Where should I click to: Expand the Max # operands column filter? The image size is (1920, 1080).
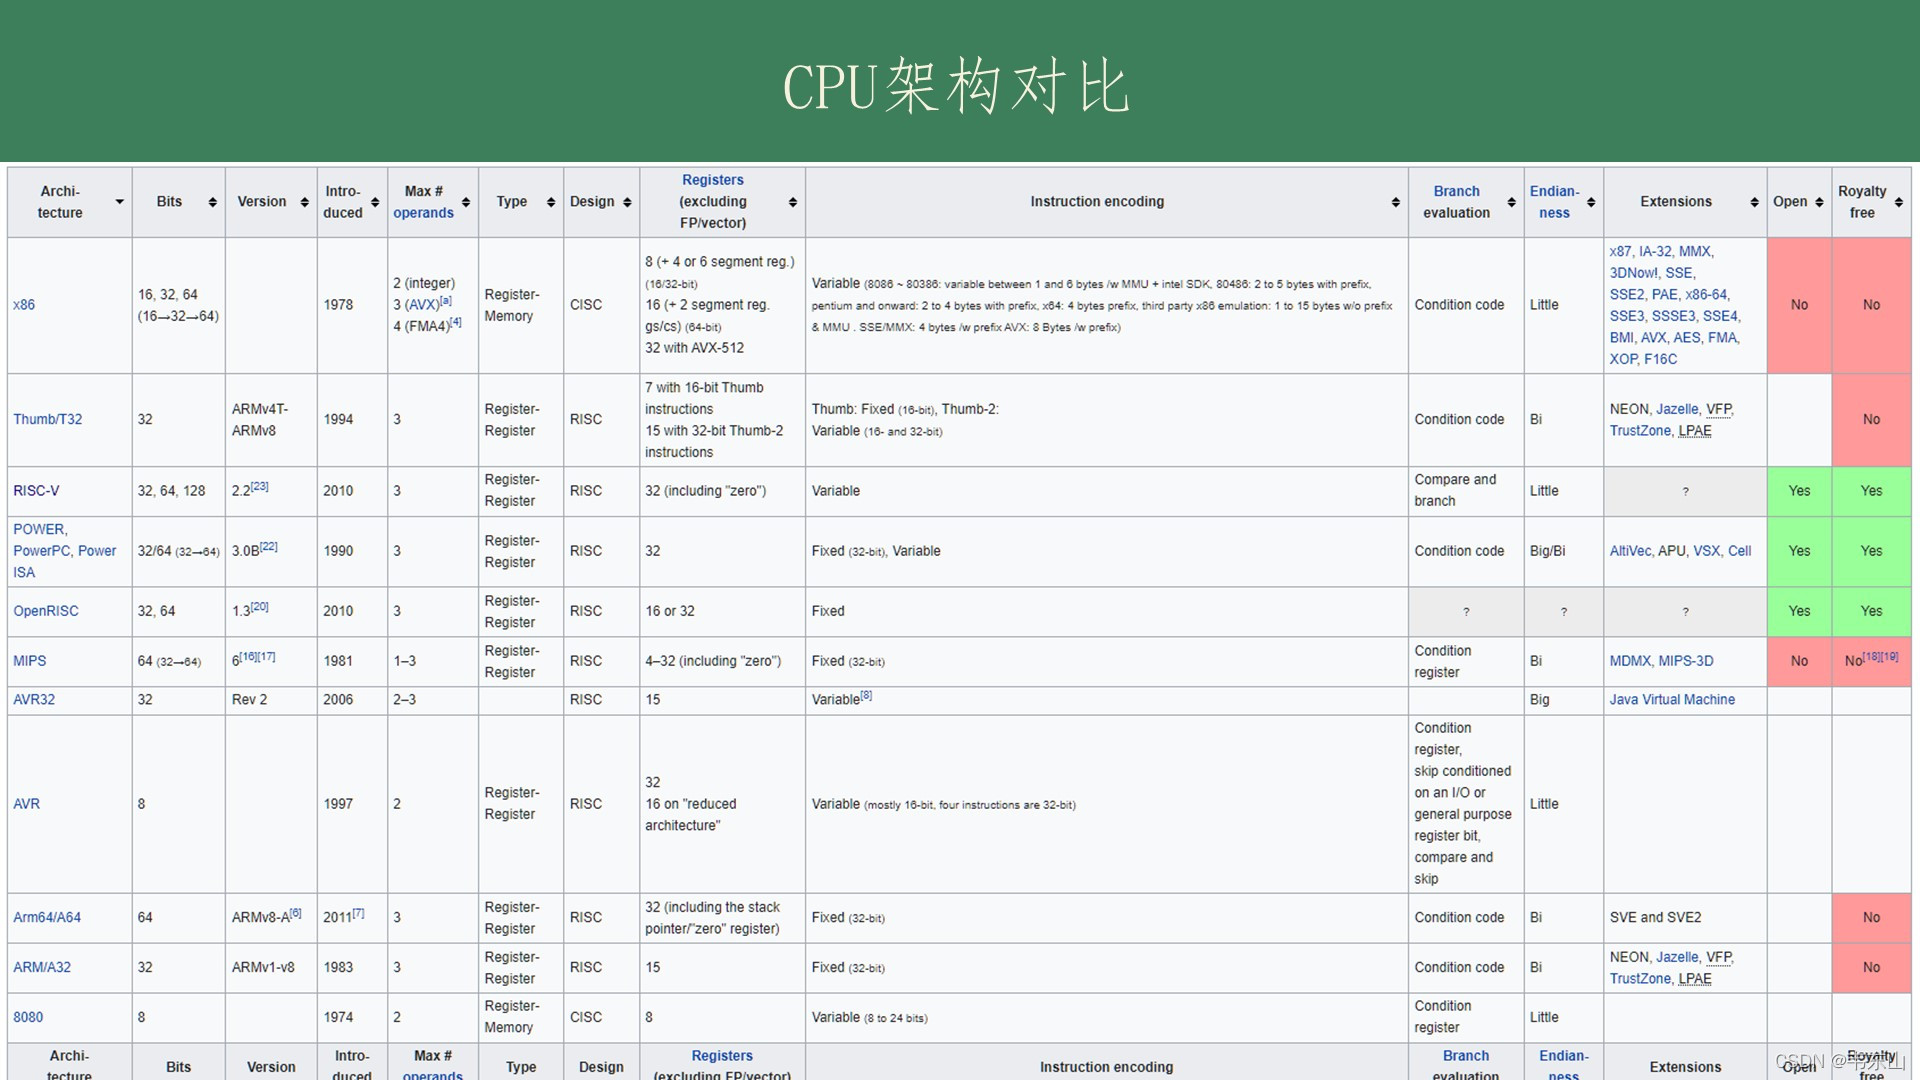tap(464, 202)
